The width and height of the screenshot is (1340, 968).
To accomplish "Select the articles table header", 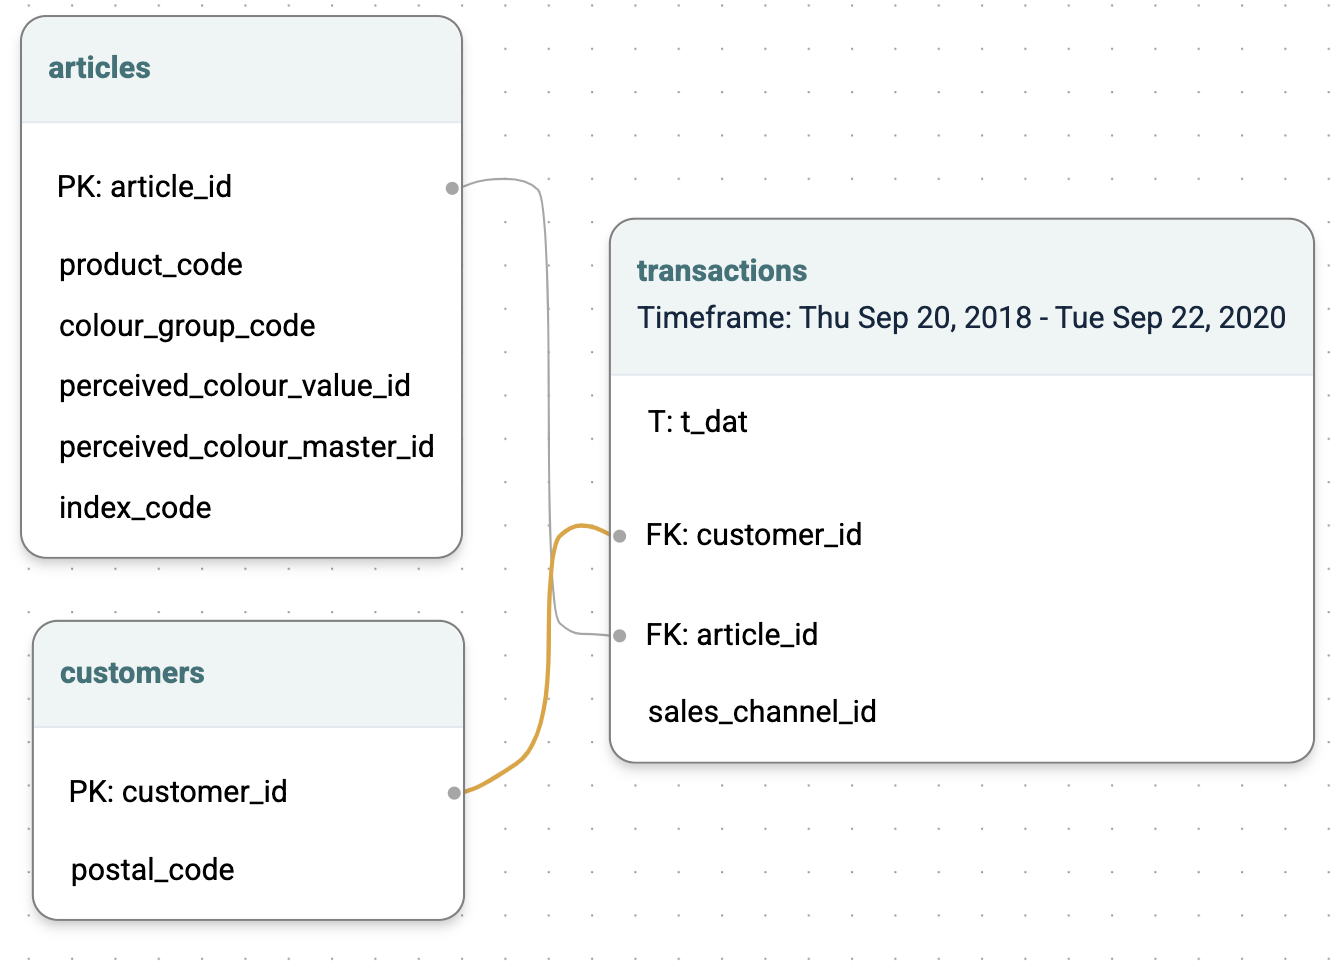I will [241, 69].
